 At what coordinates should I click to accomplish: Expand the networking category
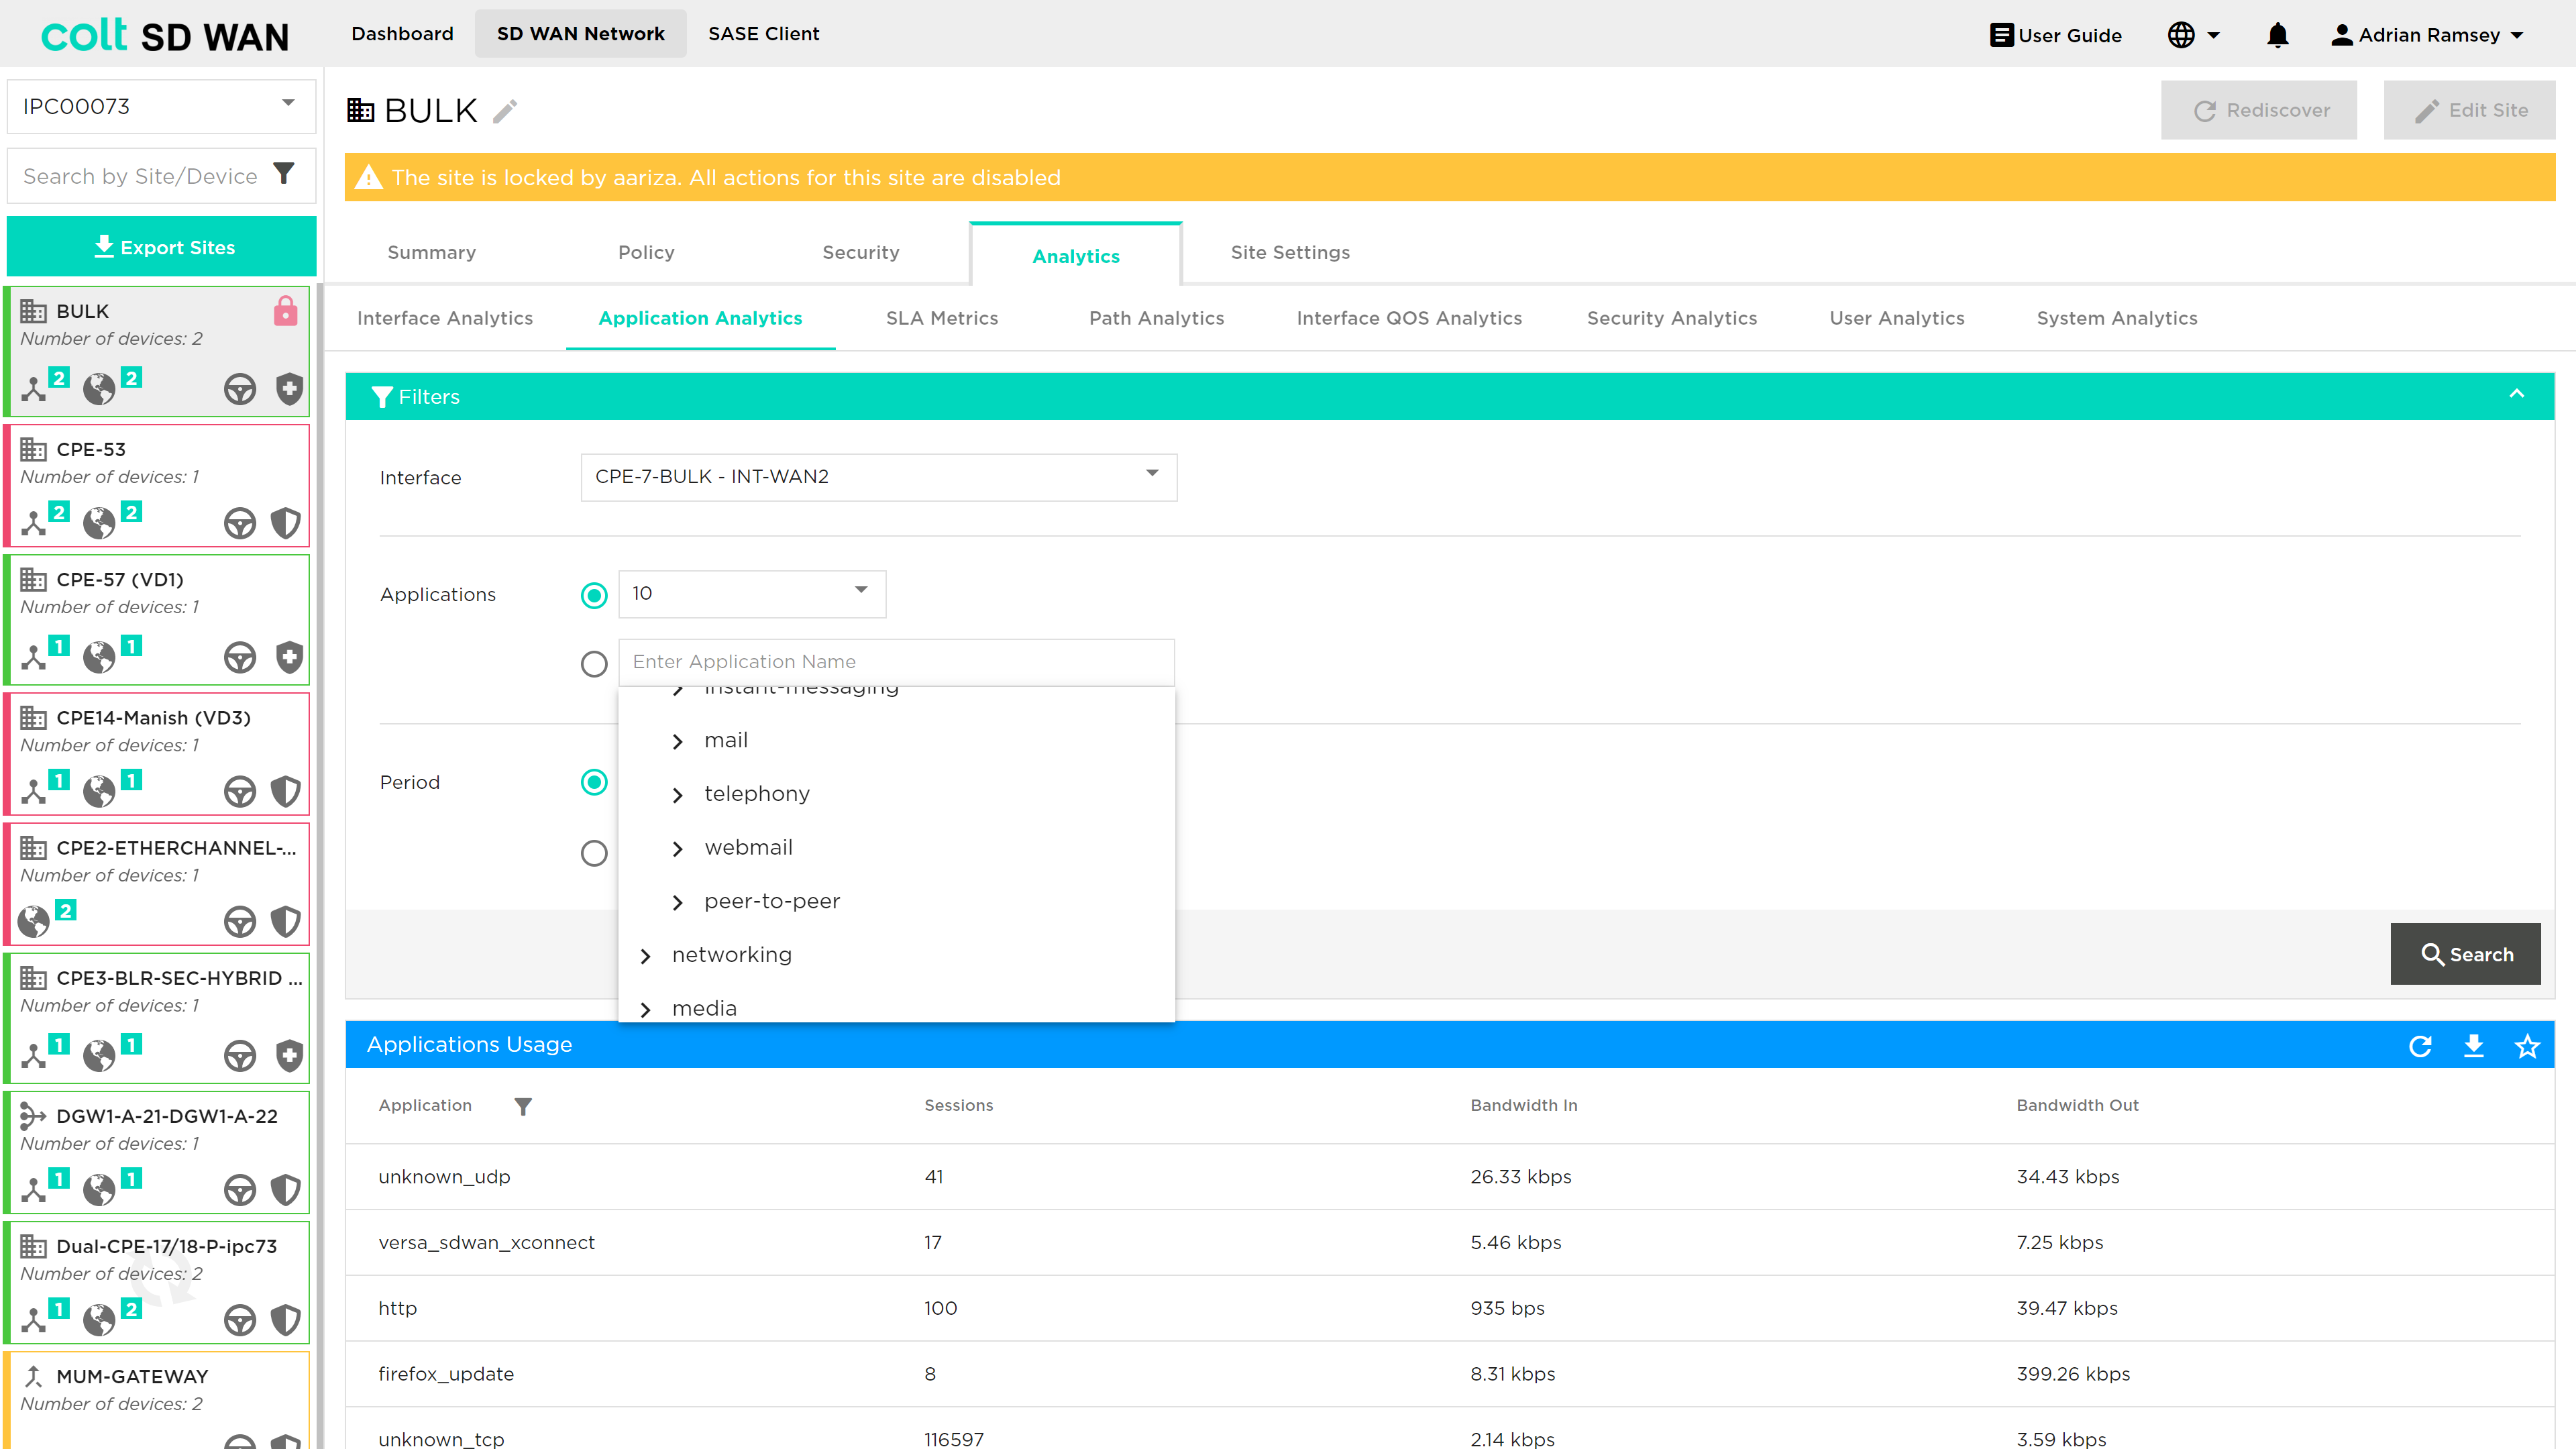coord(646,956)
